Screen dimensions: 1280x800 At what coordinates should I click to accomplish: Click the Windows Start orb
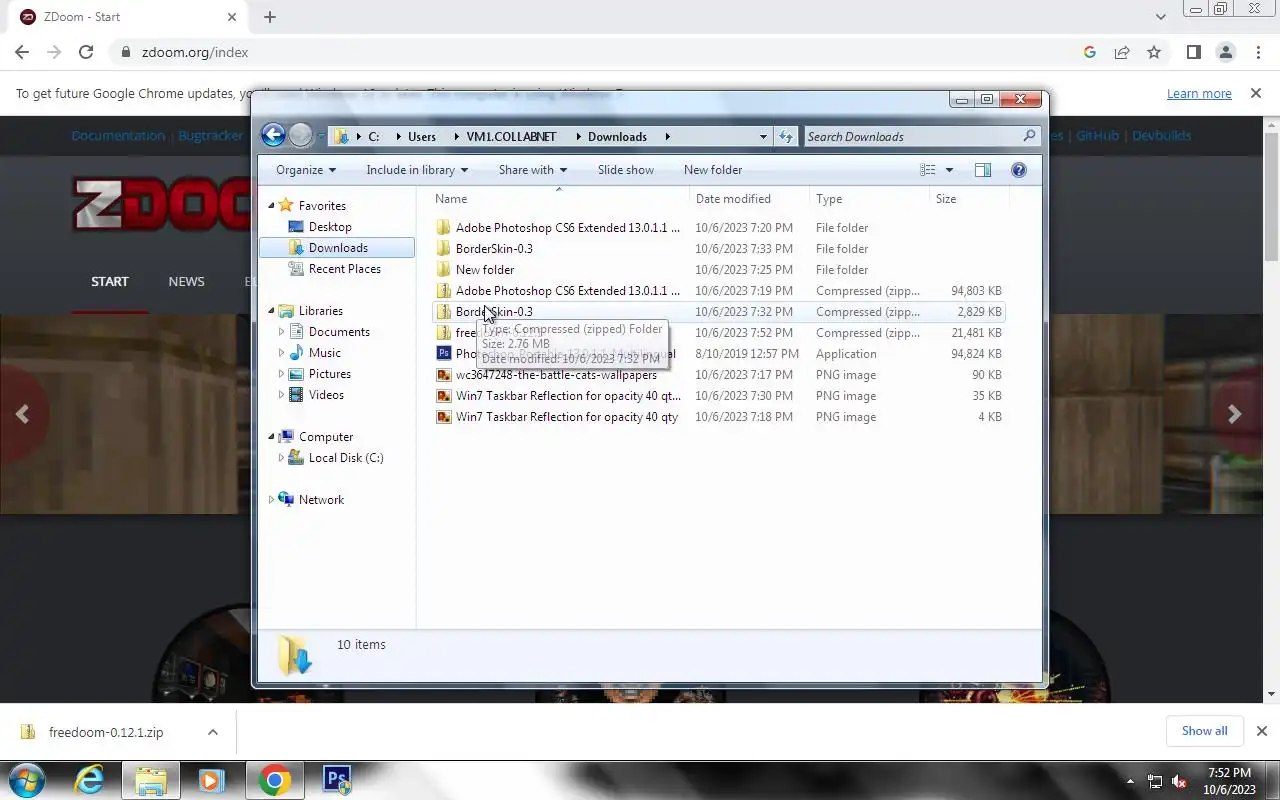26,780
